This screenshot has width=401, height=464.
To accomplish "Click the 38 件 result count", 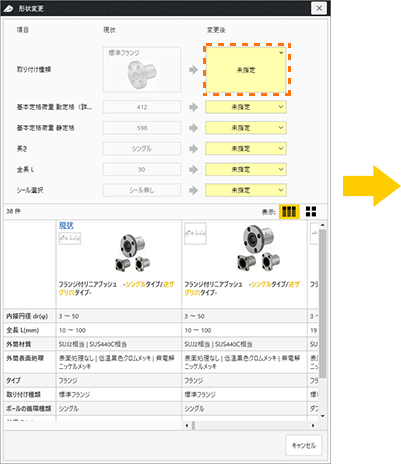I will tap(13, 211).
